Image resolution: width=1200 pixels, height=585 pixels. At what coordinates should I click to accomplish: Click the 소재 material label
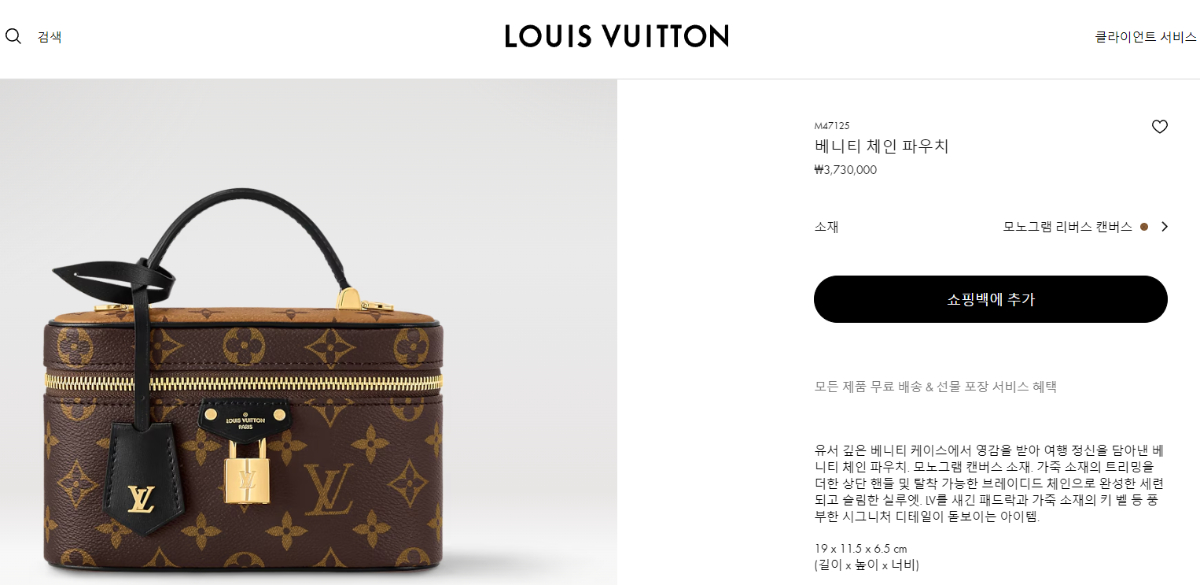point(826,227)
